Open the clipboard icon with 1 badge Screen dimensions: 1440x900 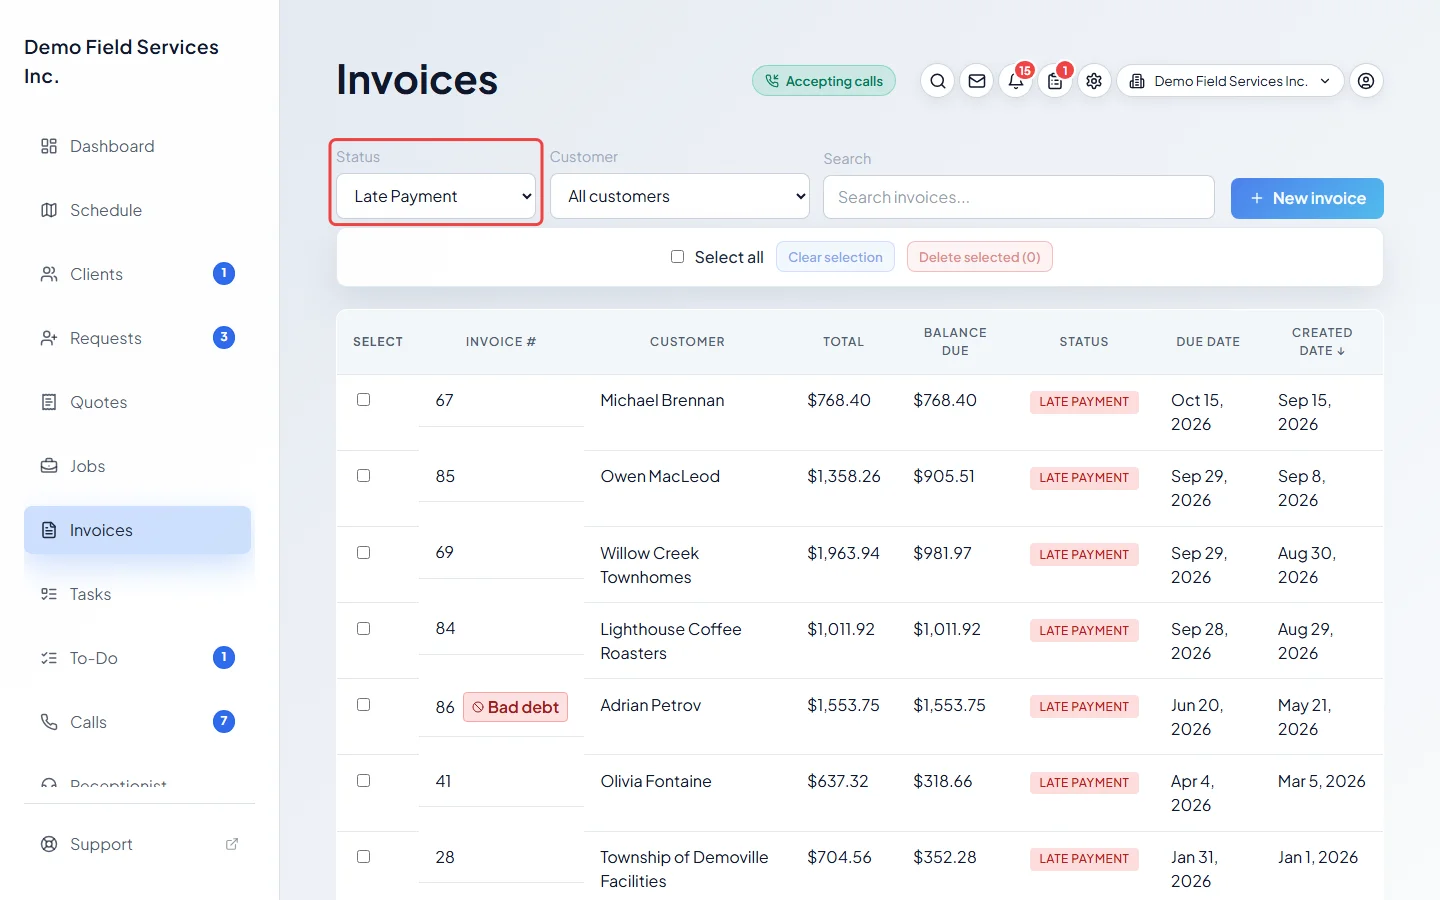1055,81
